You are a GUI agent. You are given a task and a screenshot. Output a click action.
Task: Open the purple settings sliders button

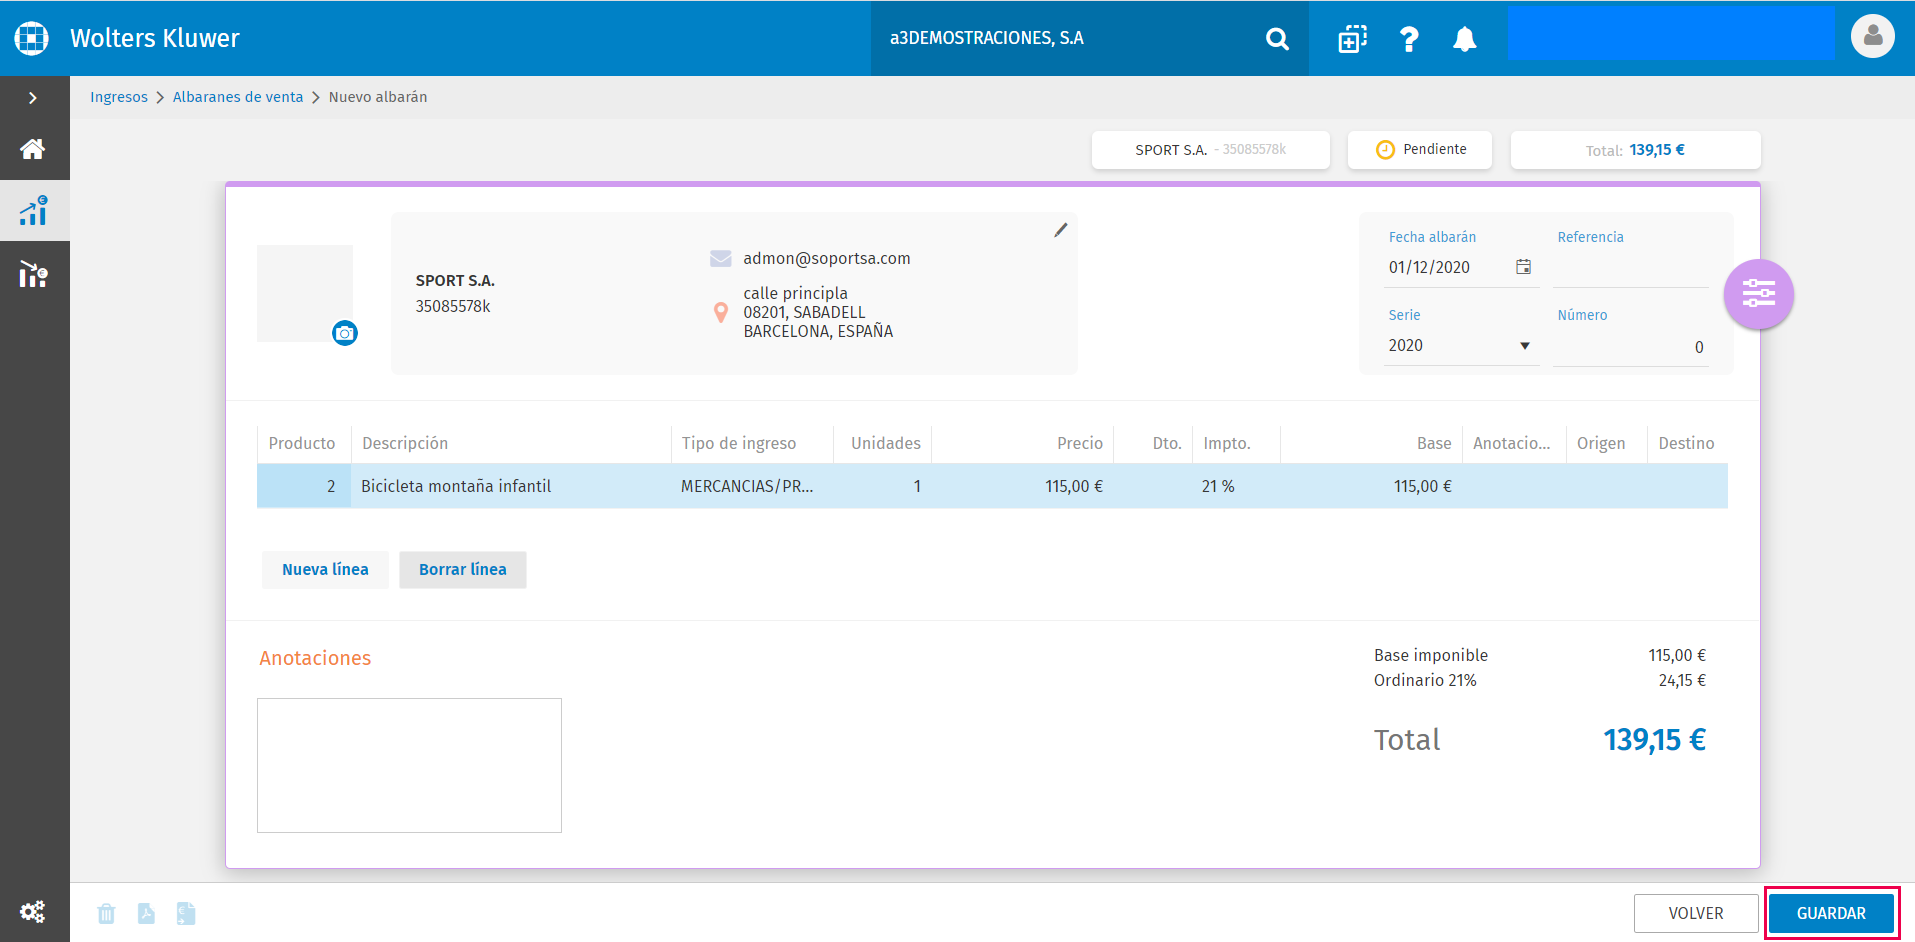pyautogui.click(x=1759, y=294)
